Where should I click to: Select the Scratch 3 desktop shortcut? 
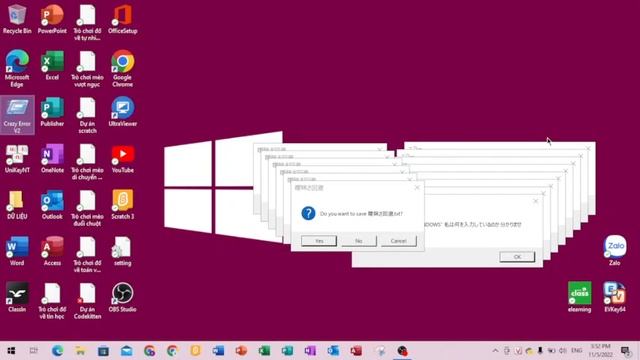pos(122,205)
